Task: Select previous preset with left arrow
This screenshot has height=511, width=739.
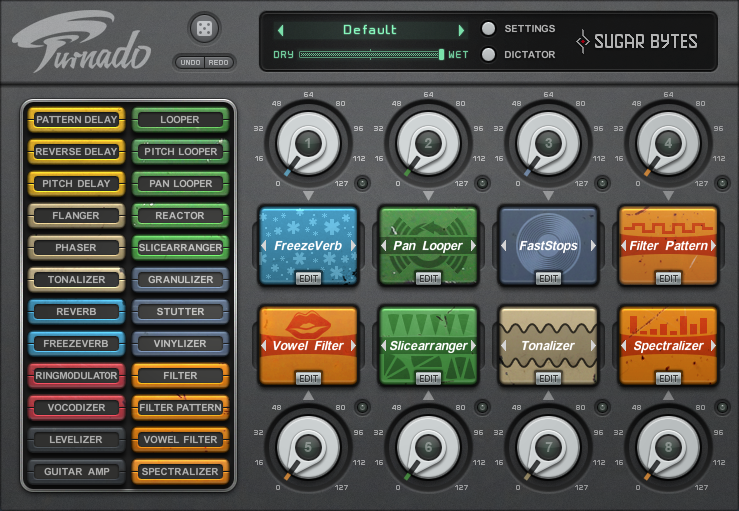Action: pyautogui.click(x=281, y=30)
